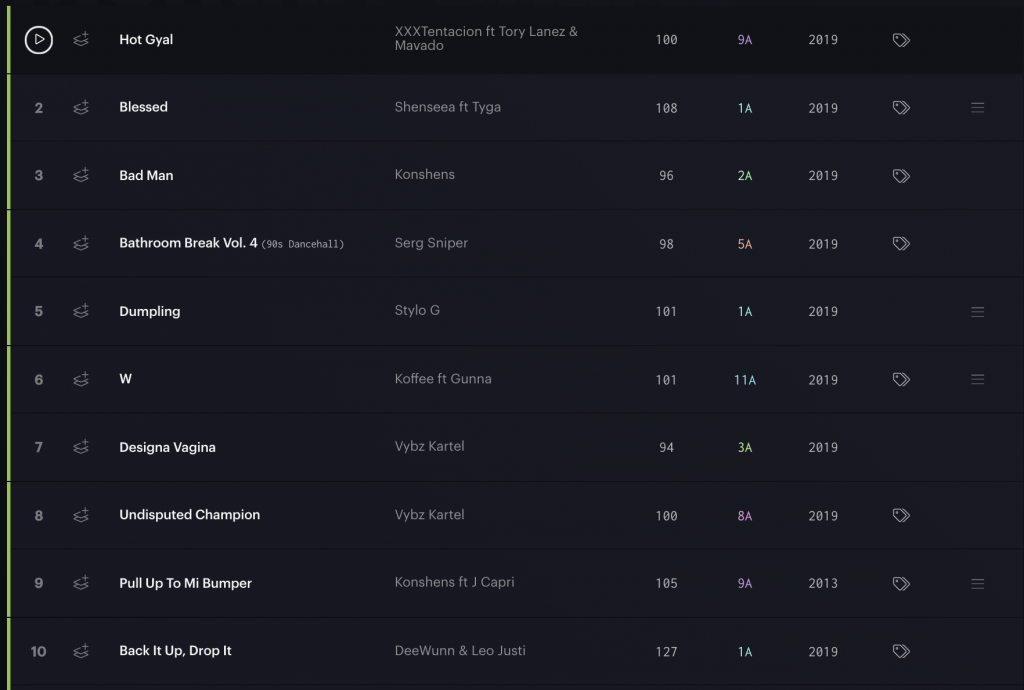This screenshot has width=1024, height=690.
Task: Open artist Shenseea ft Tyga
Action: 447,107
